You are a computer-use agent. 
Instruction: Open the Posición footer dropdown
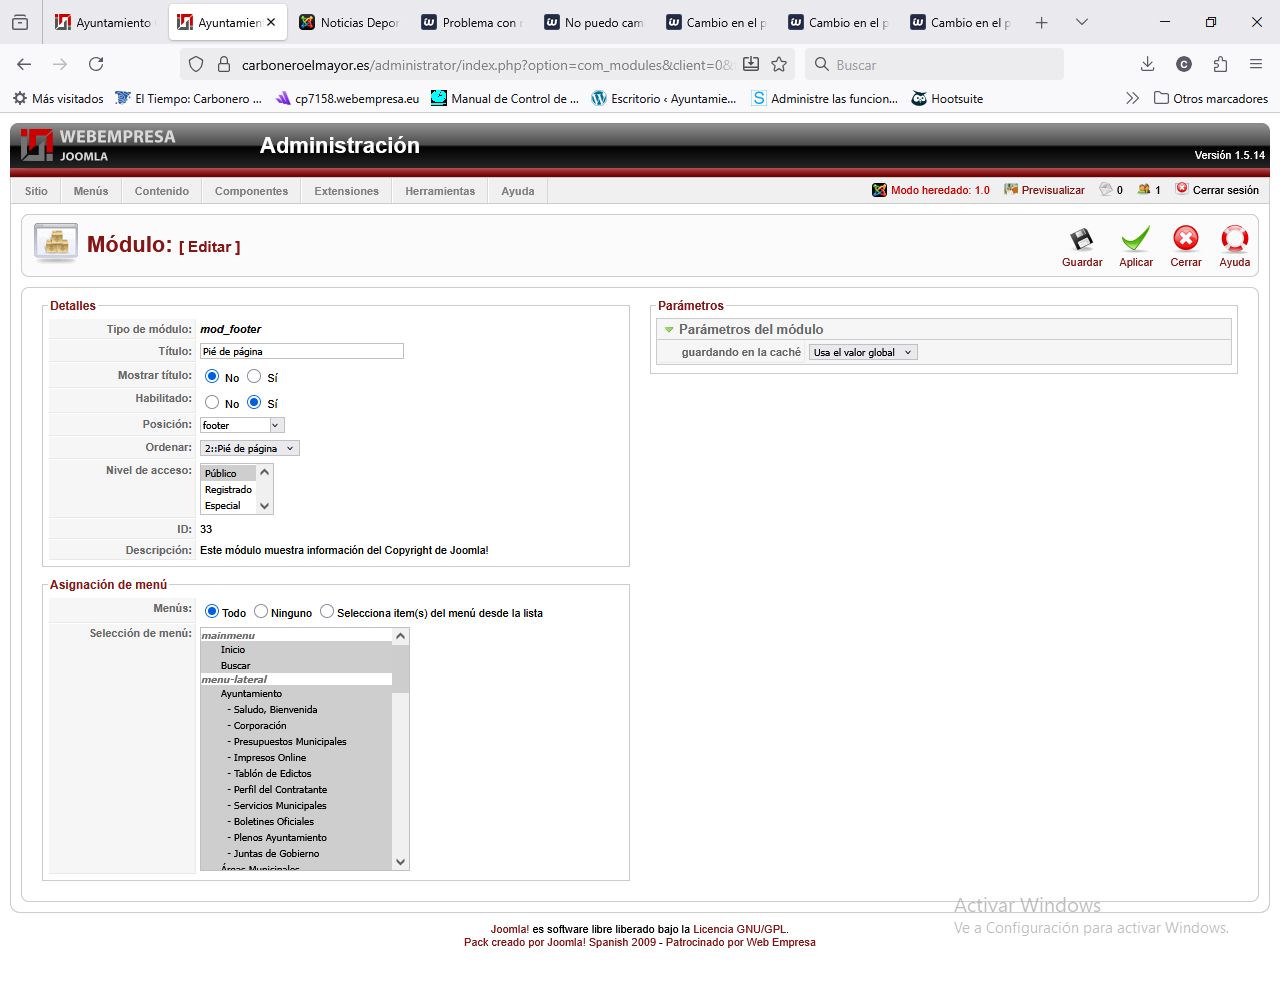(242, 425)
